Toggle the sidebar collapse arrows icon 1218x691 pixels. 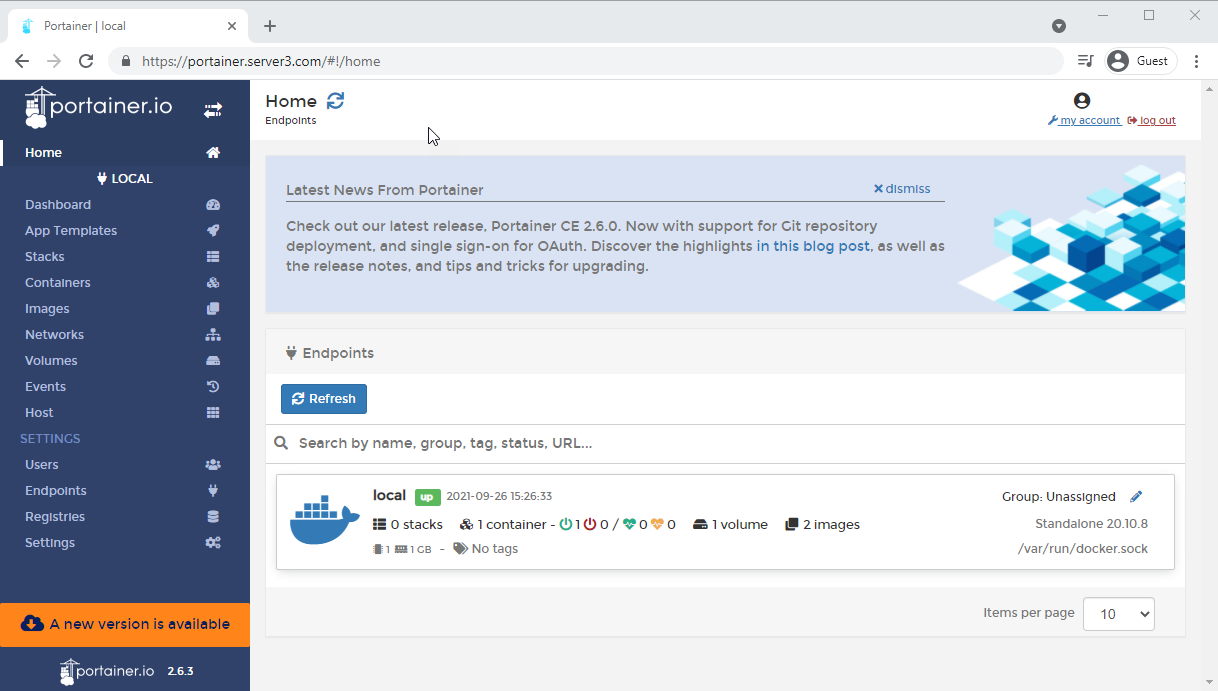click(x=213, y=110)
